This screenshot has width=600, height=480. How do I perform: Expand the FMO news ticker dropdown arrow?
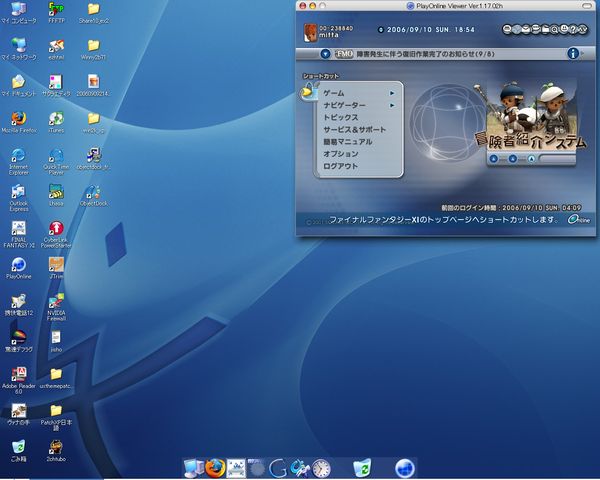tap(325, 54)
